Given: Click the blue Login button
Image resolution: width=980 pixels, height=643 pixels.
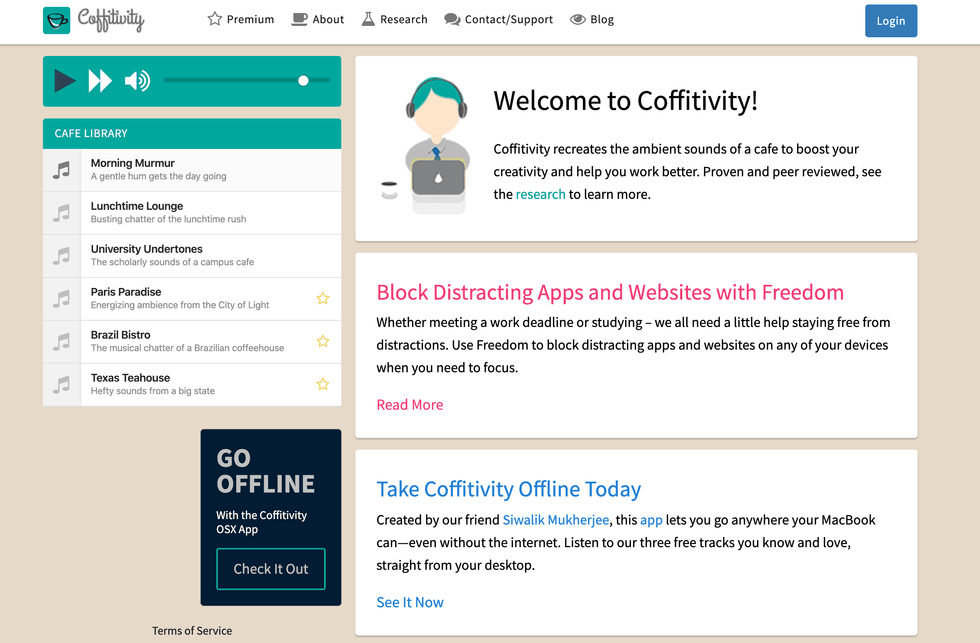Looking at the screenshot, I should [890, 21].
